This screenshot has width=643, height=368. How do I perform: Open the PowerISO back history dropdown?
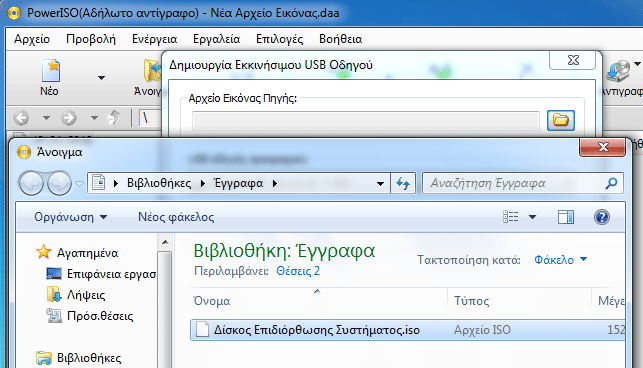pos(46,118)
